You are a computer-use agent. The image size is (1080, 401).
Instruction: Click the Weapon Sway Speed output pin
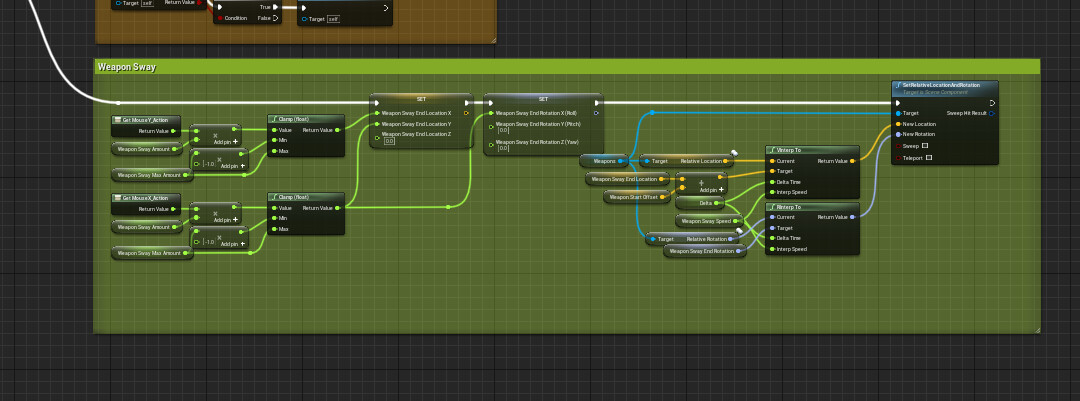point(736,221)
